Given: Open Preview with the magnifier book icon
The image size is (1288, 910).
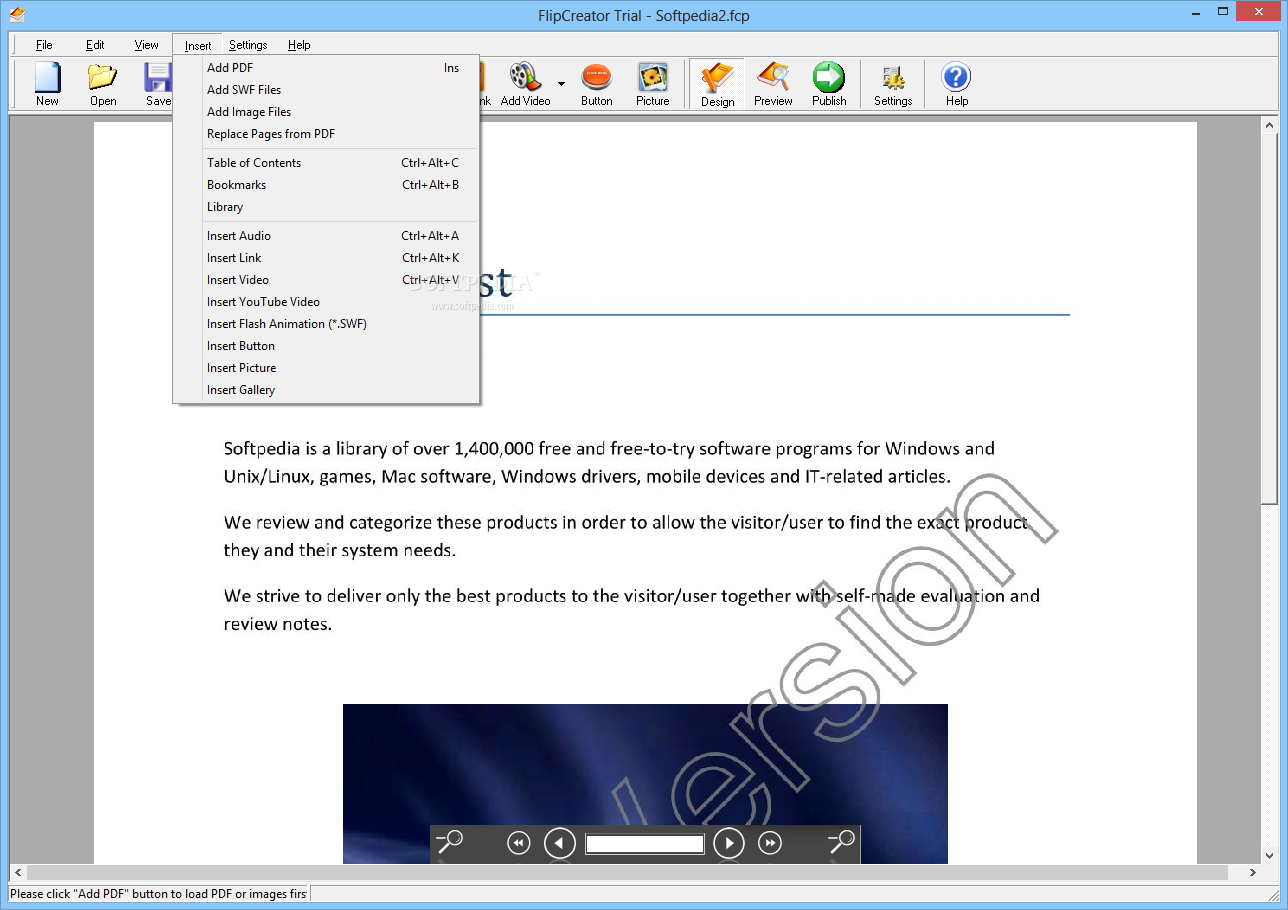Looking at the screenshot, I should [x=773, y=84].
